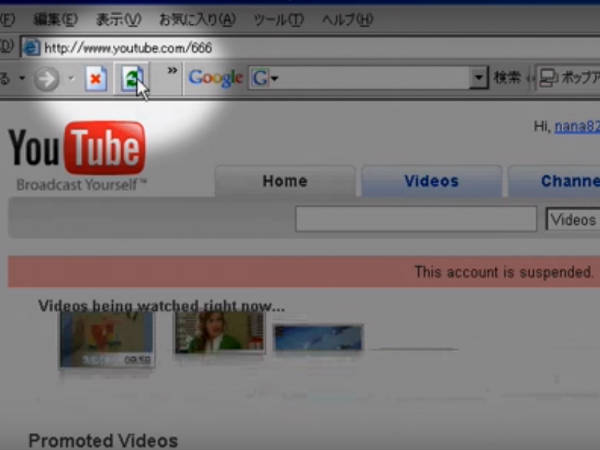Image resolution: width=600 pixels, height=450 pixels.
Task: Open the first video thumbnail being watched
Action: [x=106, y=338]
